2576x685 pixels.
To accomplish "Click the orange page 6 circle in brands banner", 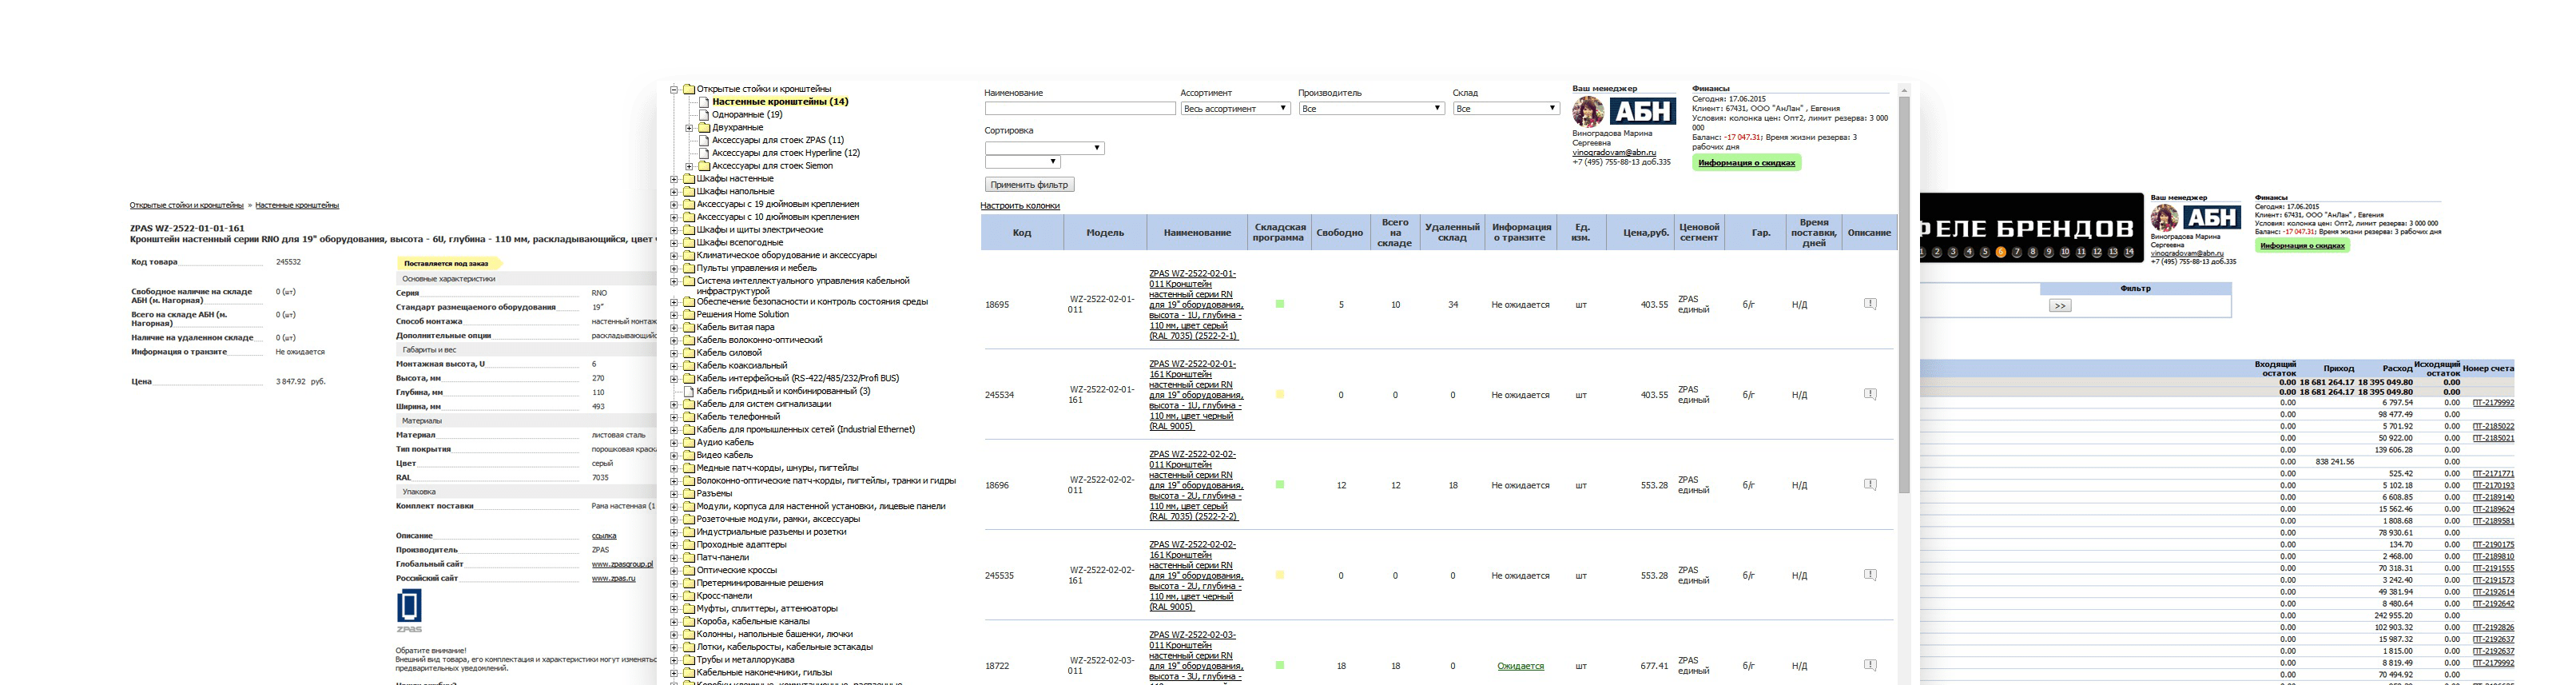I will coord(2000,252).
